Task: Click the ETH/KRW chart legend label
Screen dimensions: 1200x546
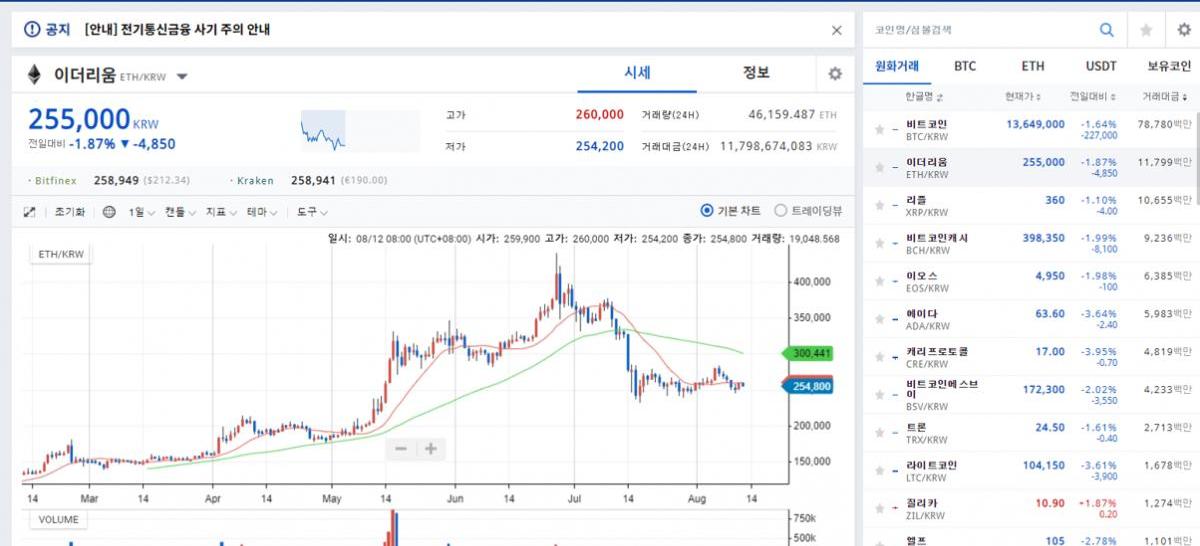Action: pos(61,255)
